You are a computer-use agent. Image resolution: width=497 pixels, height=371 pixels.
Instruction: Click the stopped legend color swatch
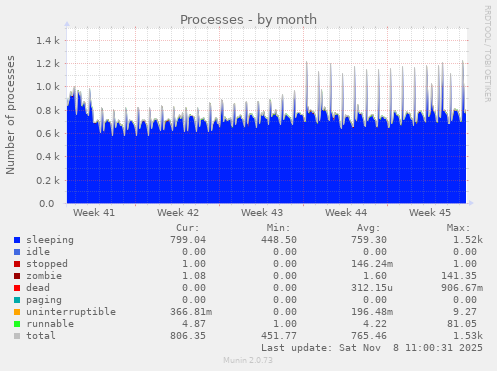pyautogui.click(x=17, y=264)
